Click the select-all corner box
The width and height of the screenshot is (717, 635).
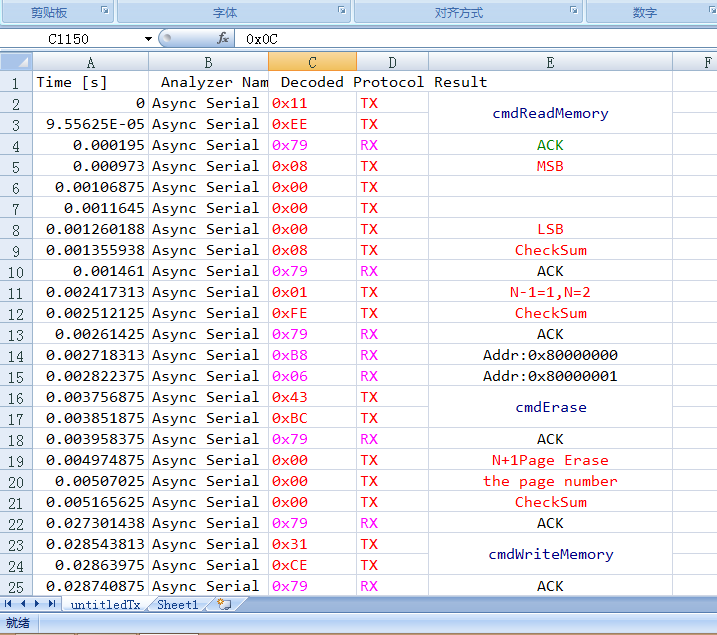coord(16,62)
